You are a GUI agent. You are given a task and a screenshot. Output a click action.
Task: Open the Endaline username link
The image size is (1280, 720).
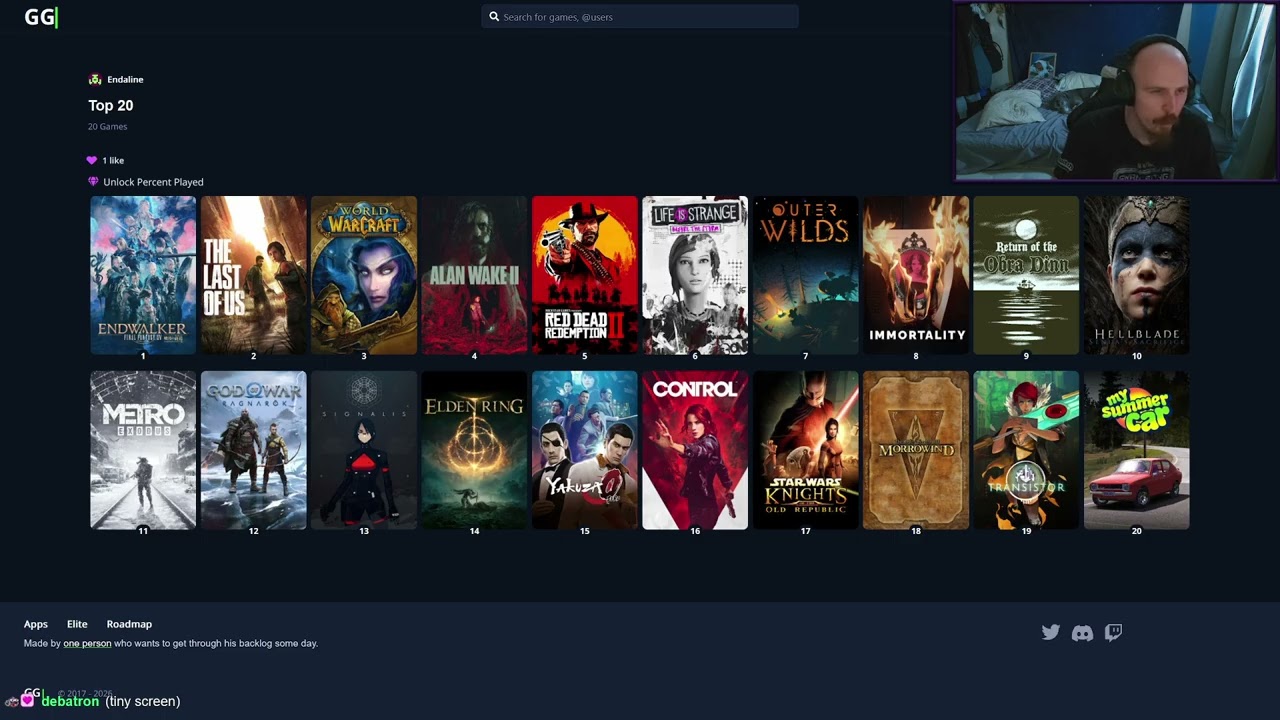pyautogui.click(x=125, y=79)
